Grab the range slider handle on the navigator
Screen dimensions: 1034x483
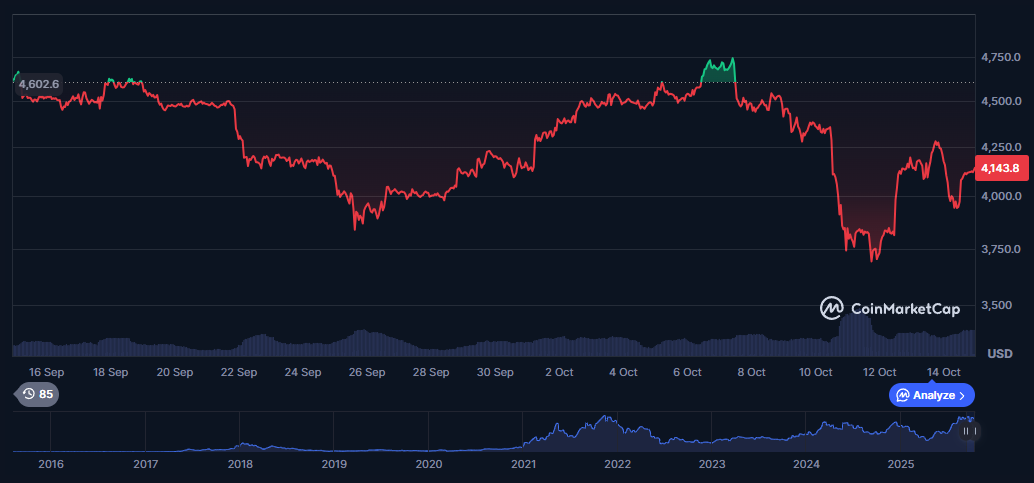[x=968, y=431]
